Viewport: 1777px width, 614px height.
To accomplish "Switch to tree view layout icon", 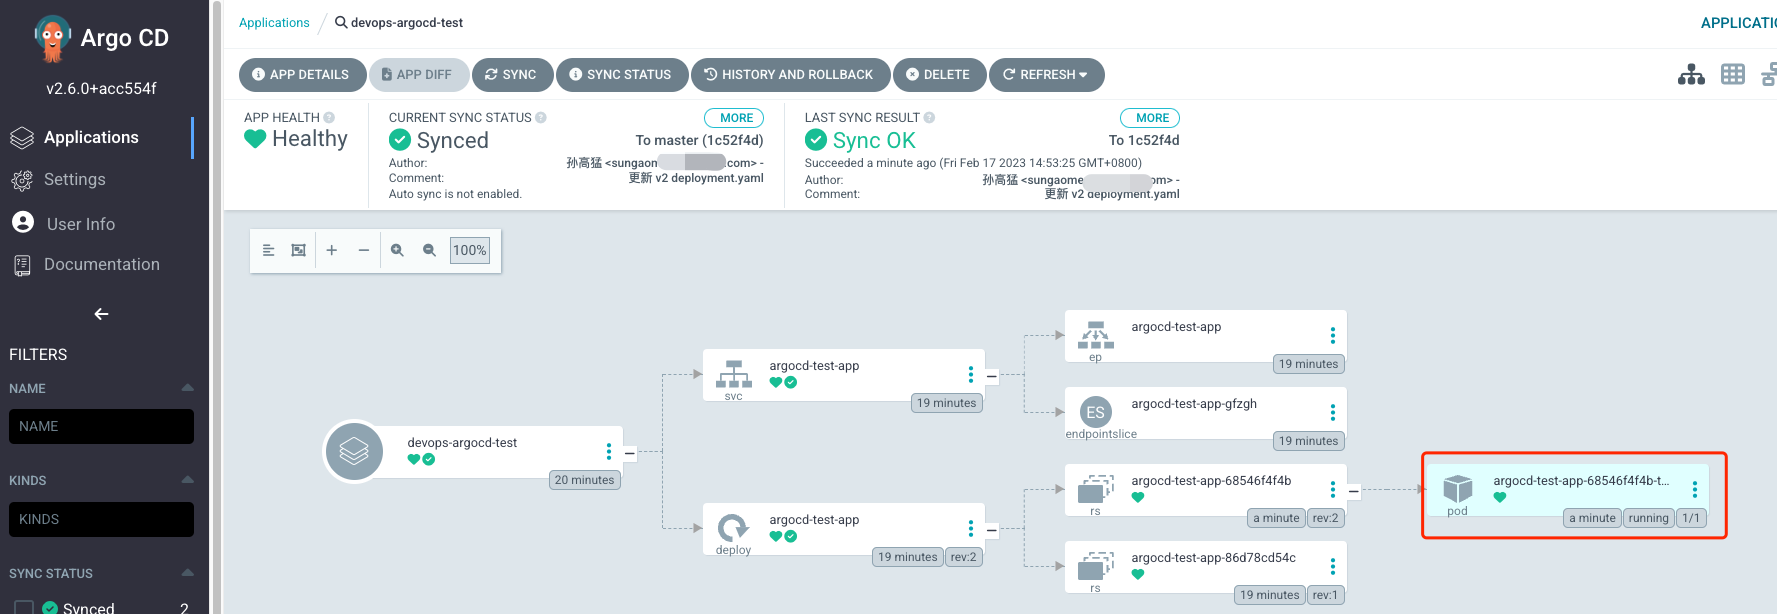I will (x=1691, y=75).
